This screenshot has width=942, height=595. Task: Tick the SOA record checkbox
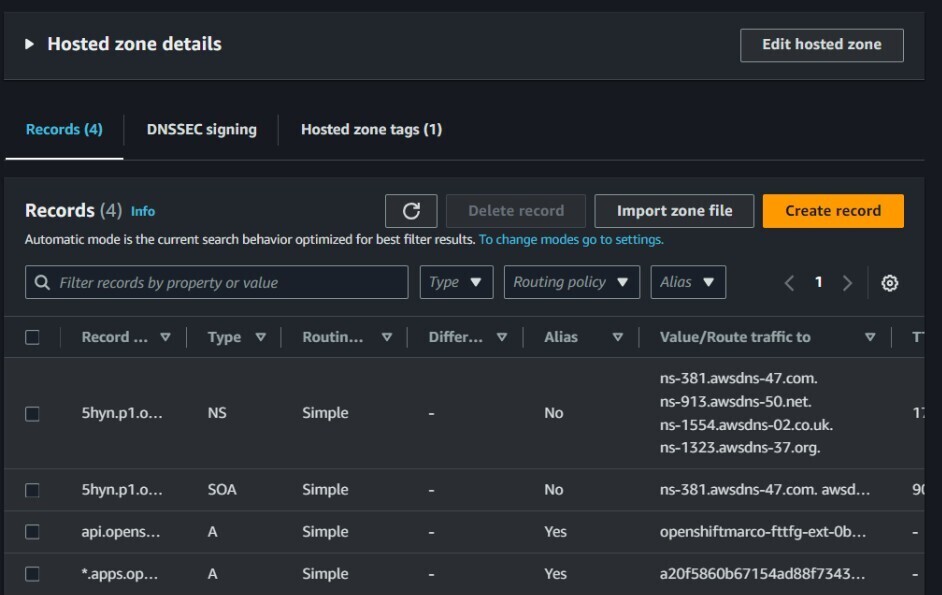[32, 490]
